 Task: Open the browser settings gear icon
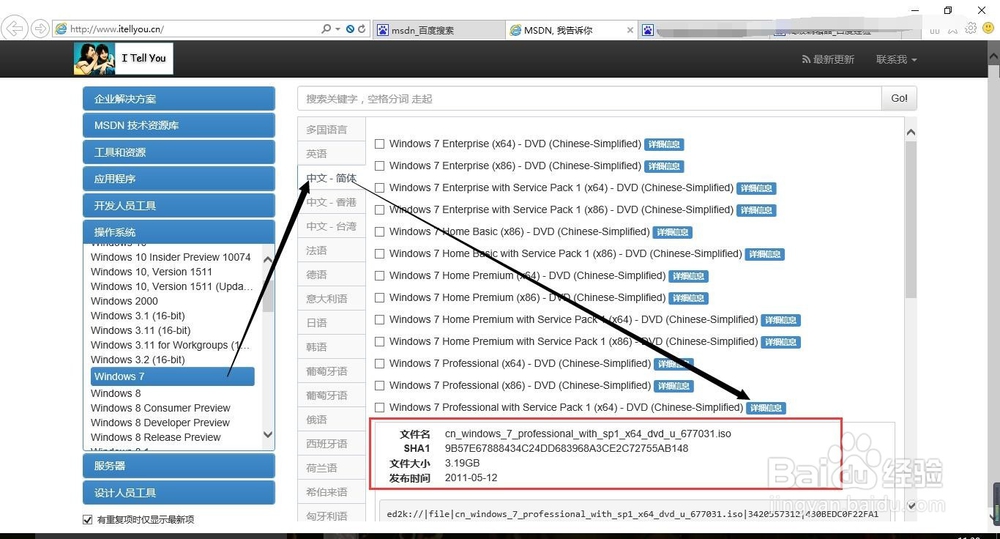971,29
